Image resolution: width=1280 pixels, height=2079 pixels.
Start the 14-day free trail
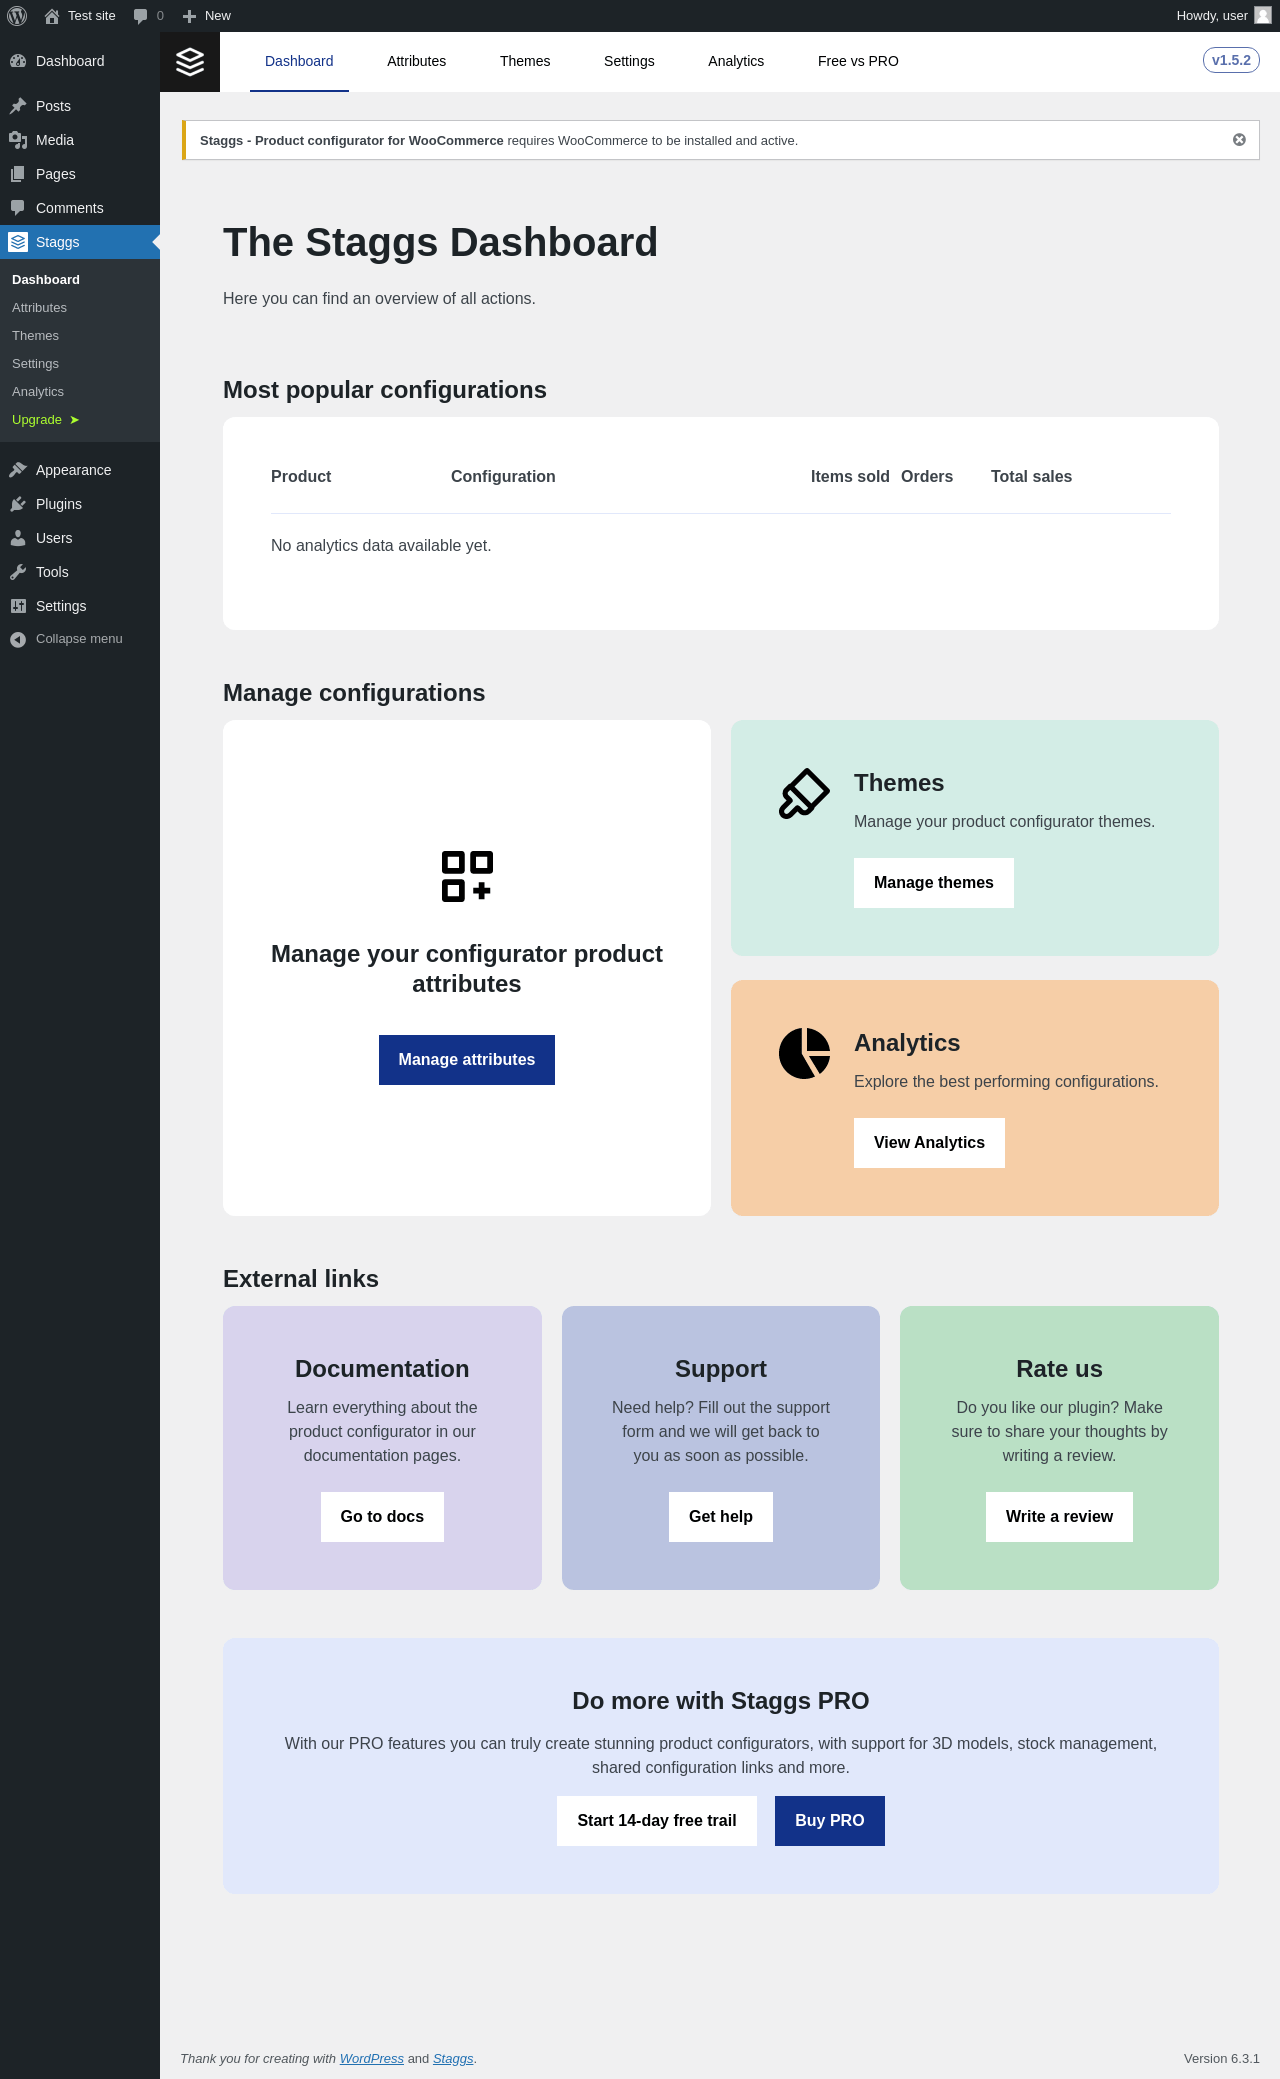tap(657, 1821)
